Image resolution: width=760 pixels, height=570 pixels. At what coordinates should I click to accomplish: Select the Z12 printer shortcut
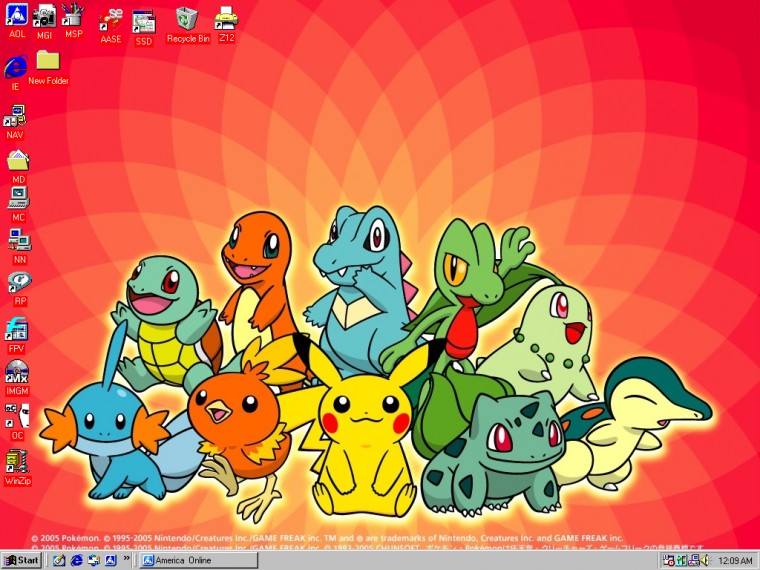(226, 24)
